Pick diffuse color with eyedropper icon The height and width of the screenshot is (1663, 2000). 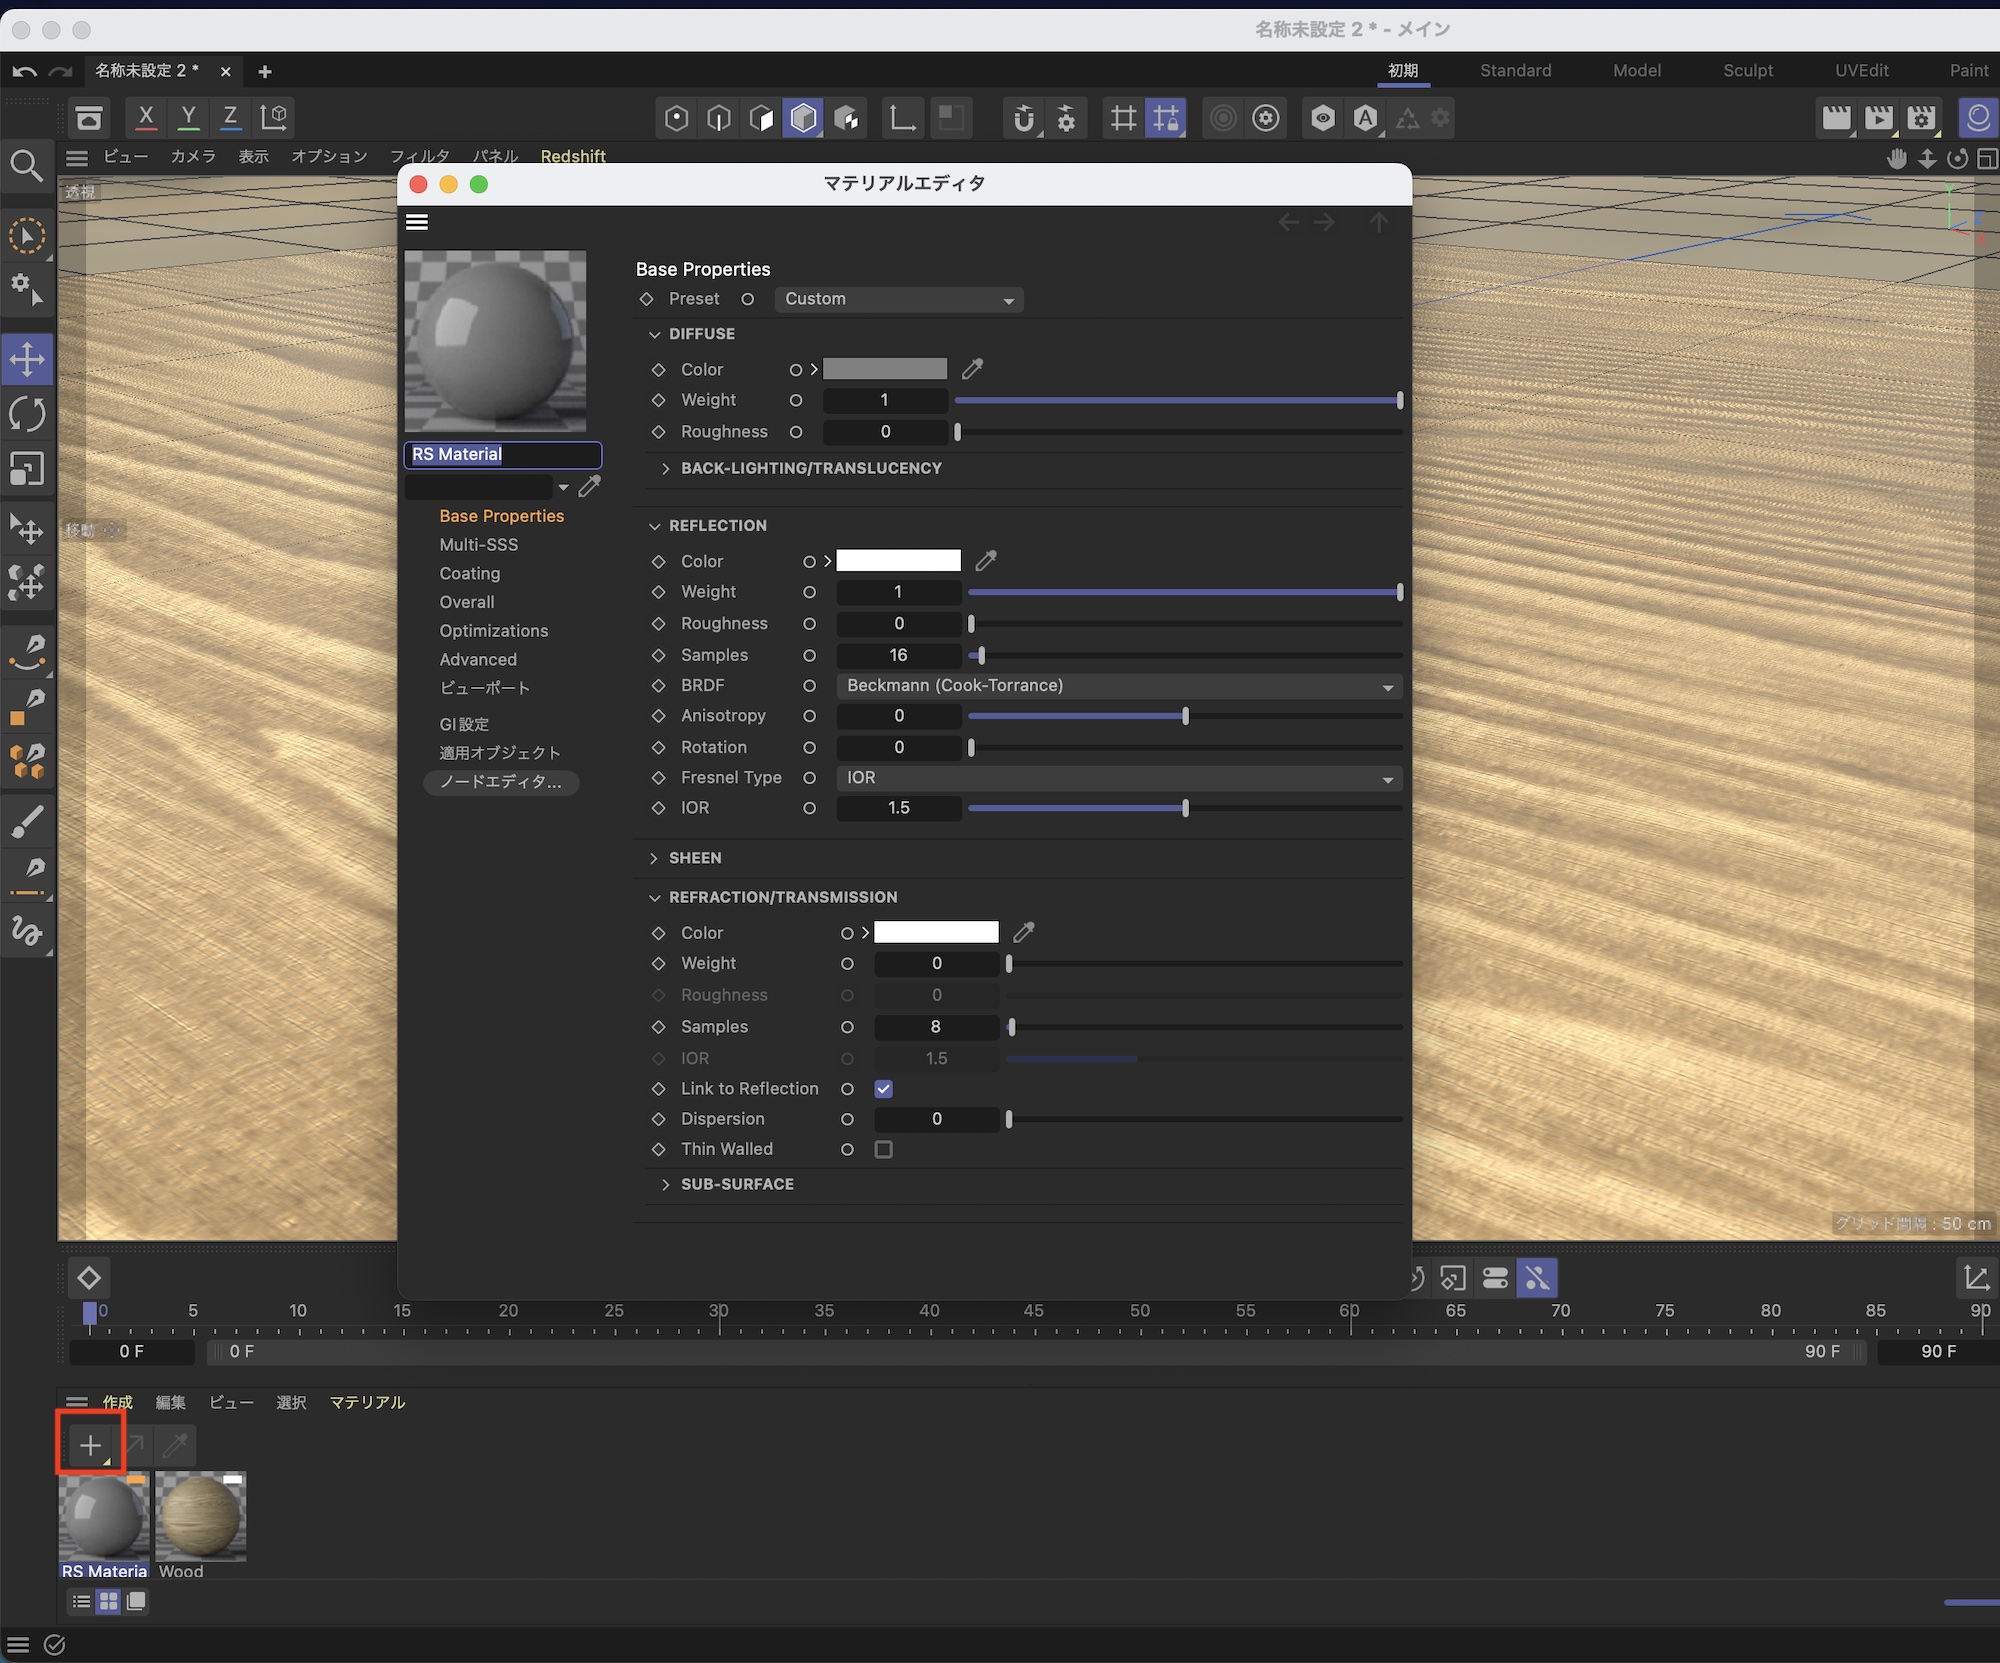(972, 369)
